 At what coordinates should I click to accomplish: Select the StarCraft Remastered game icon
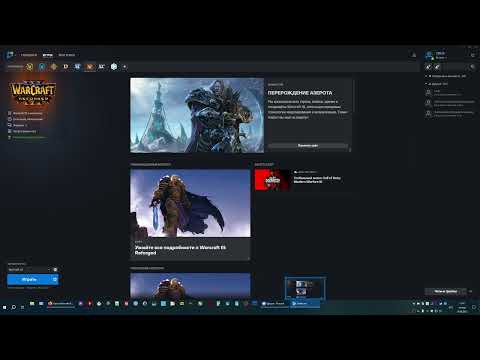(102, 67)
